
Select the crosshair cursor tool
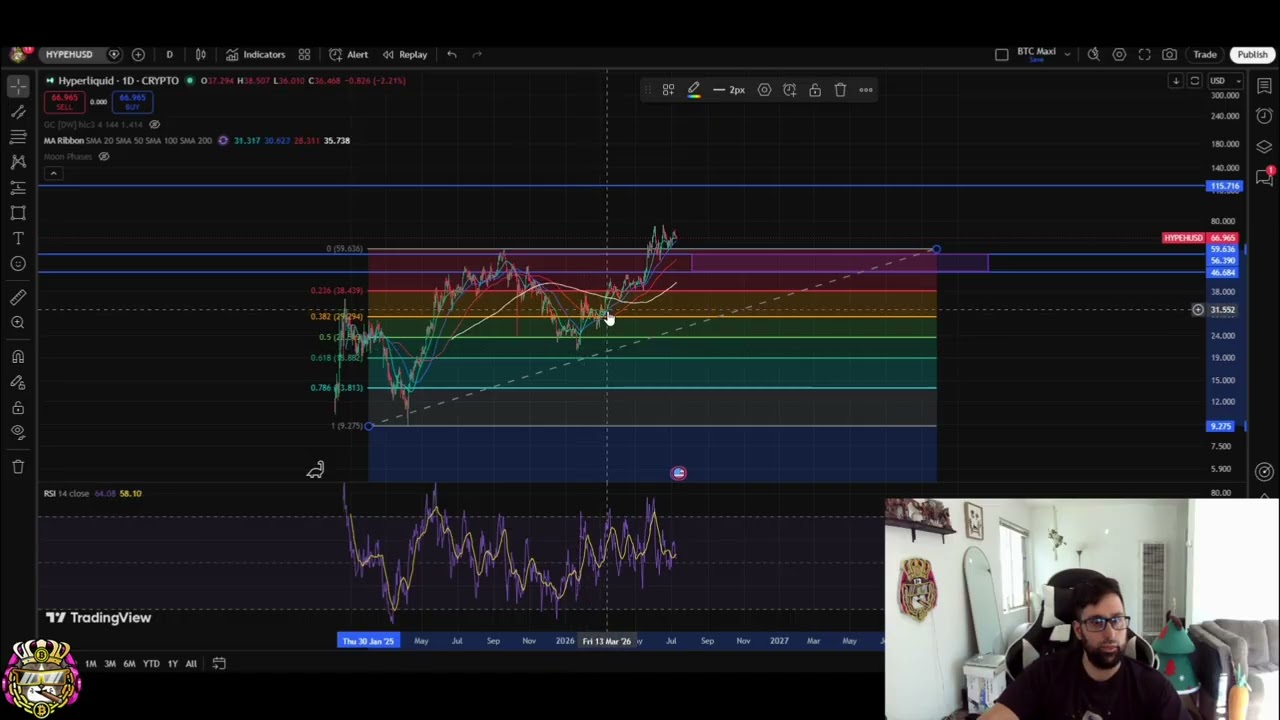(18, 88)
